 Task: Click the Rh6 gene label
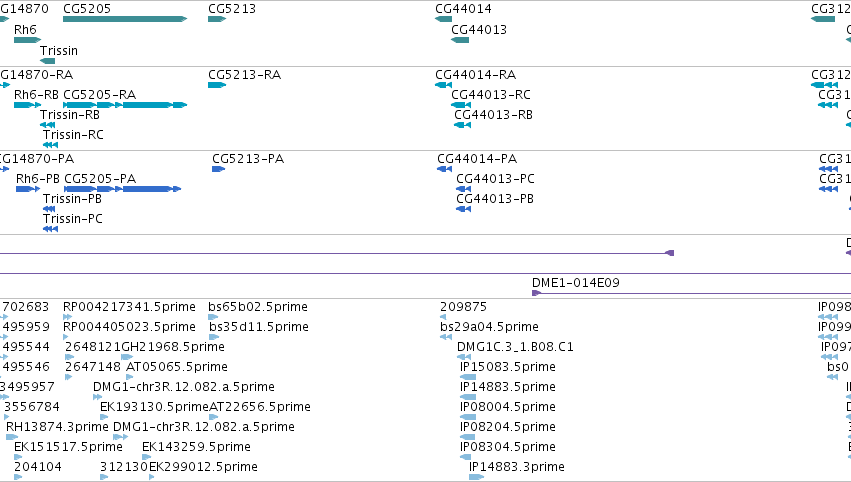pyautogui.click(x=25, y=29)
